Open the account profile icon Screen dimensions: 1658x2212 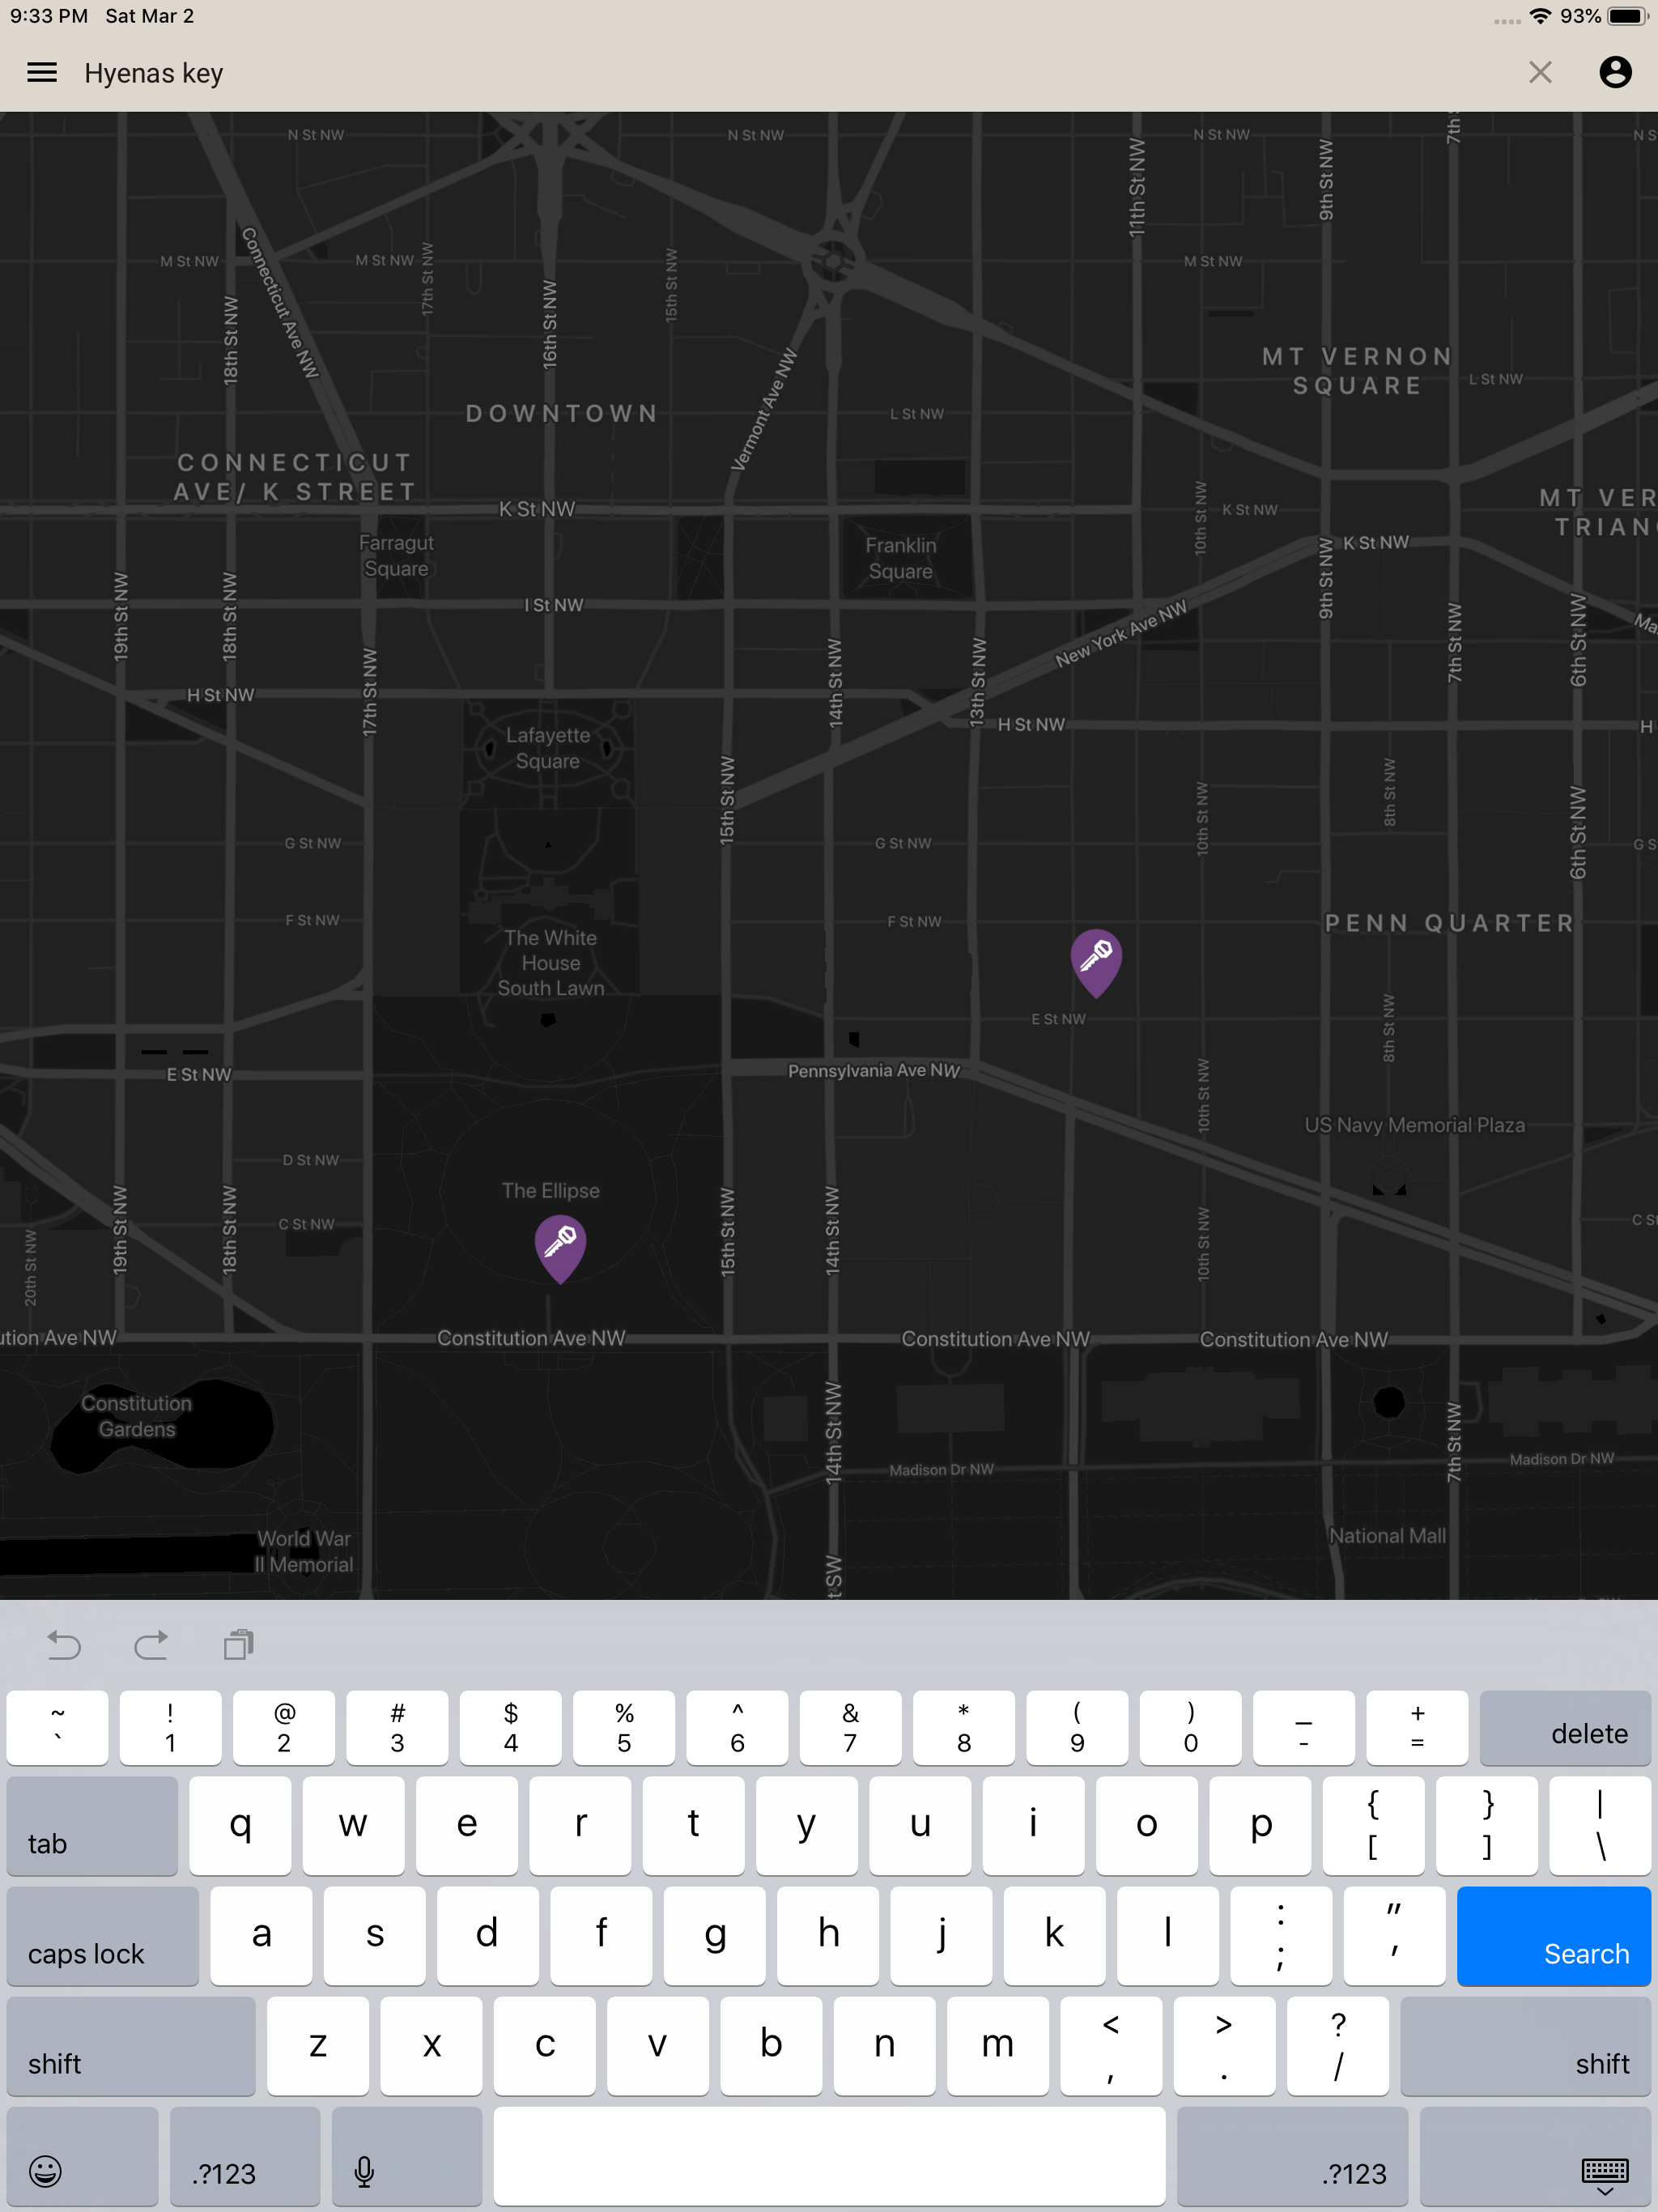click(x=1615, y=73)
